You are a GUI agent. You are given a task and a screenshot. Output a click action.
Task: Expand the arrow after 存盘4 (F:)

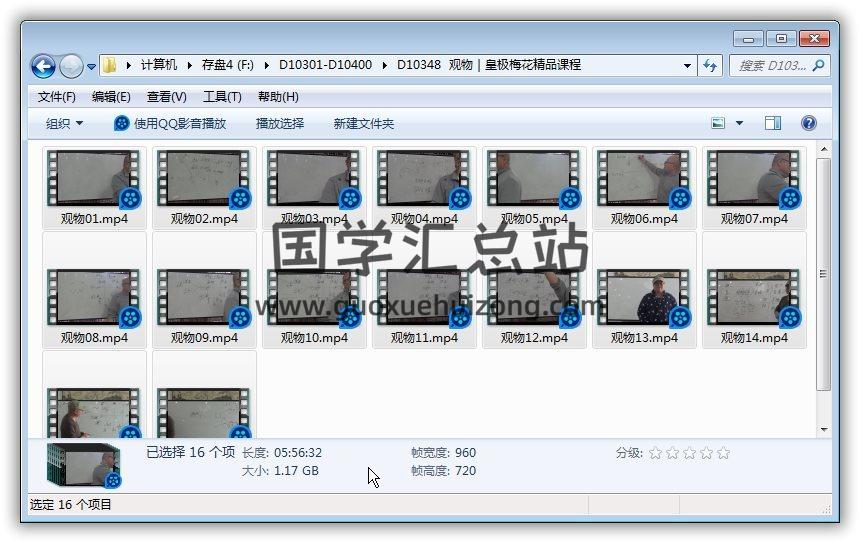click(x=267, y=65)
